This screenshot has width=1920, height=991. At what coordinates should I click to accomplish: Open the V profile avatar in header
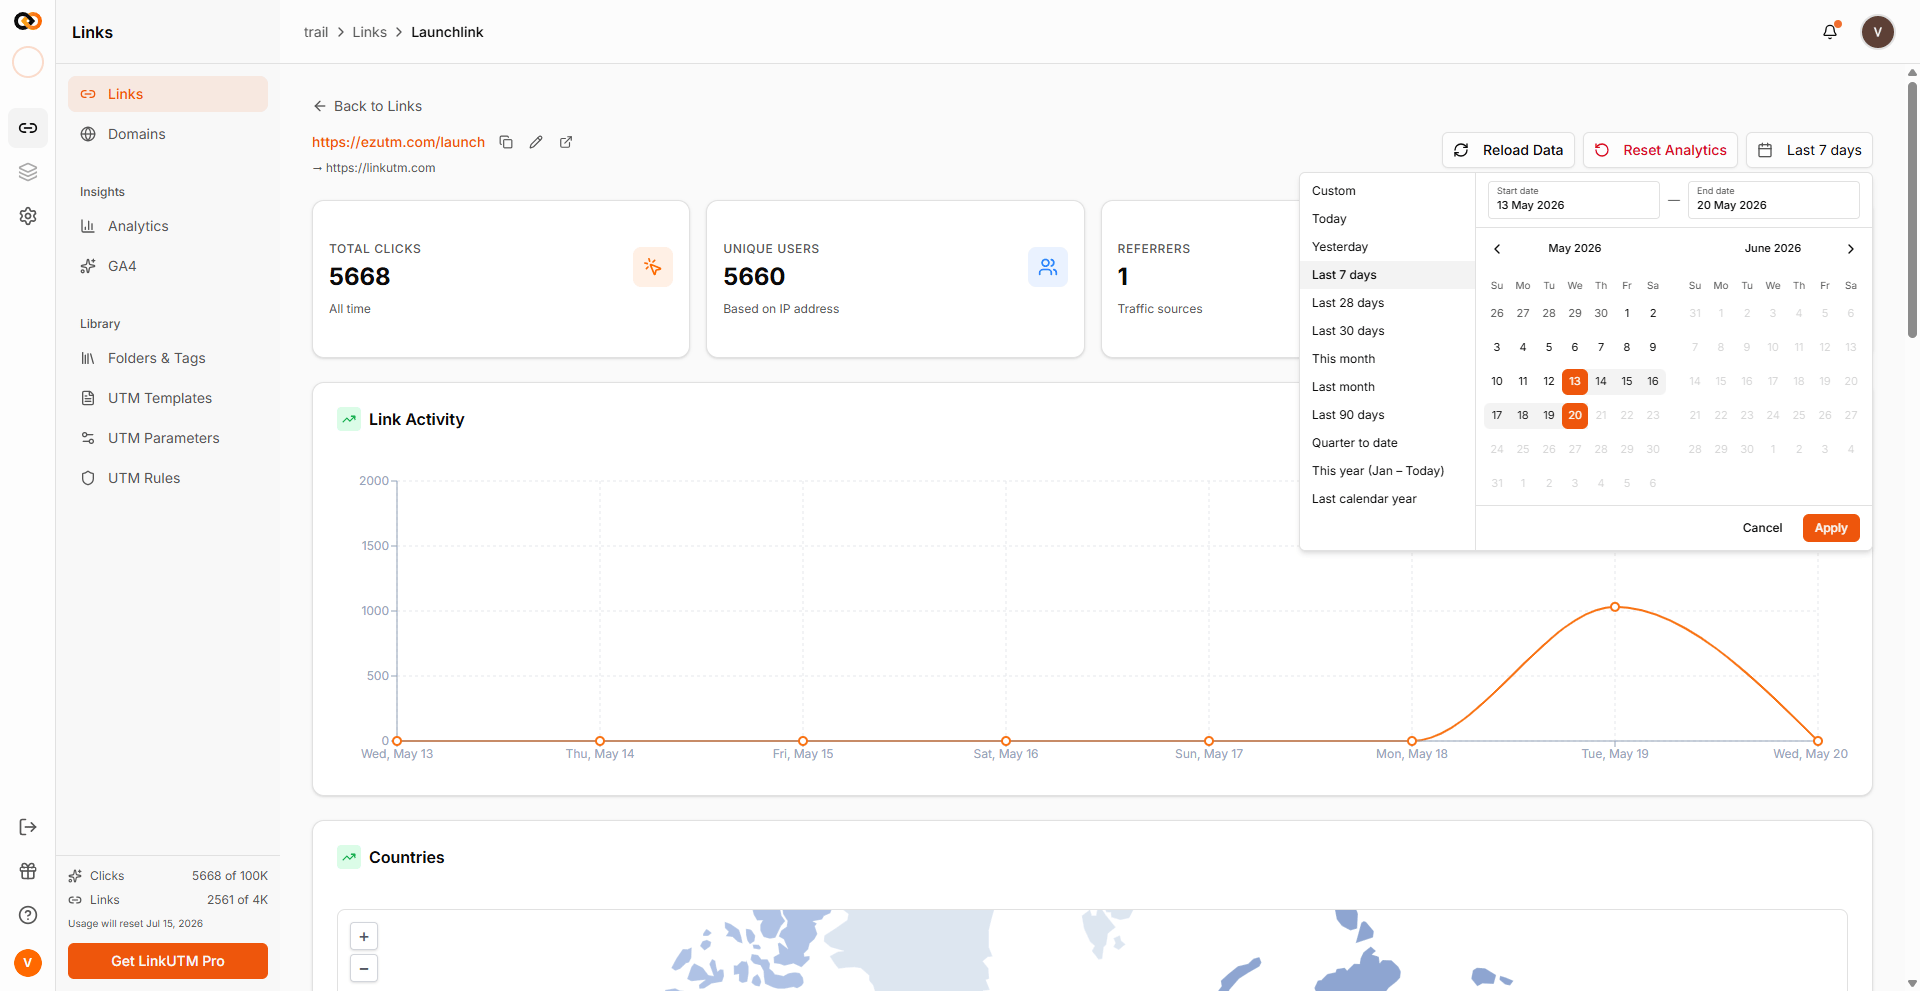pos(1878,32)
